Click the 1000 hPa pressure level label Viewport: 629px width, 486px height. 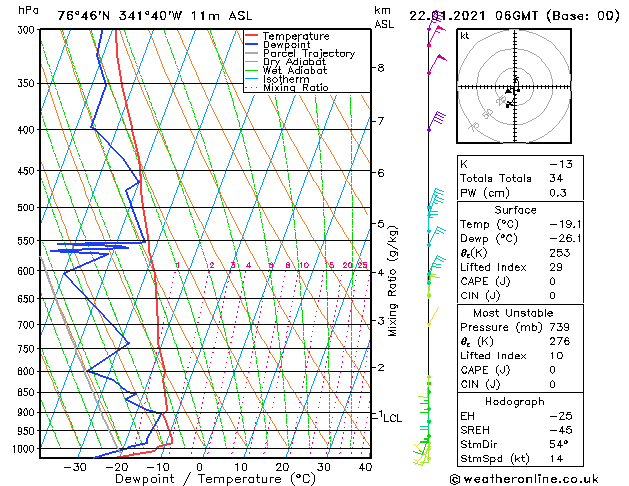26,449
